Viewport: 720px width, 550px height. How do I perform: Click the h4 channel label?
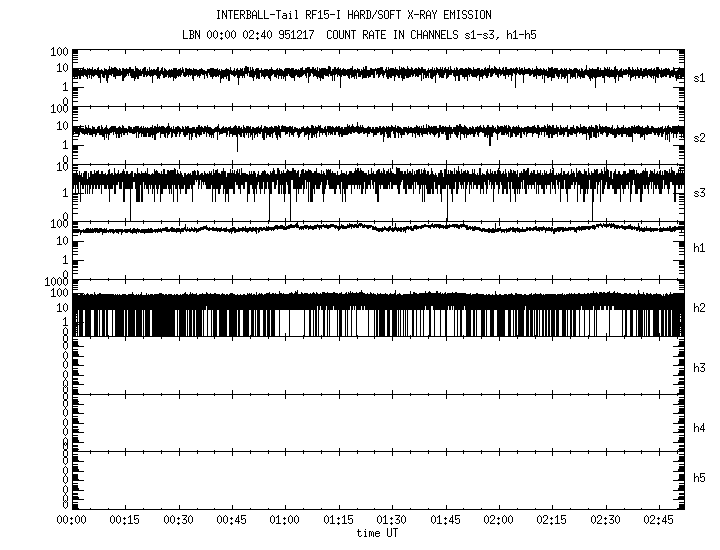point(699,428)
